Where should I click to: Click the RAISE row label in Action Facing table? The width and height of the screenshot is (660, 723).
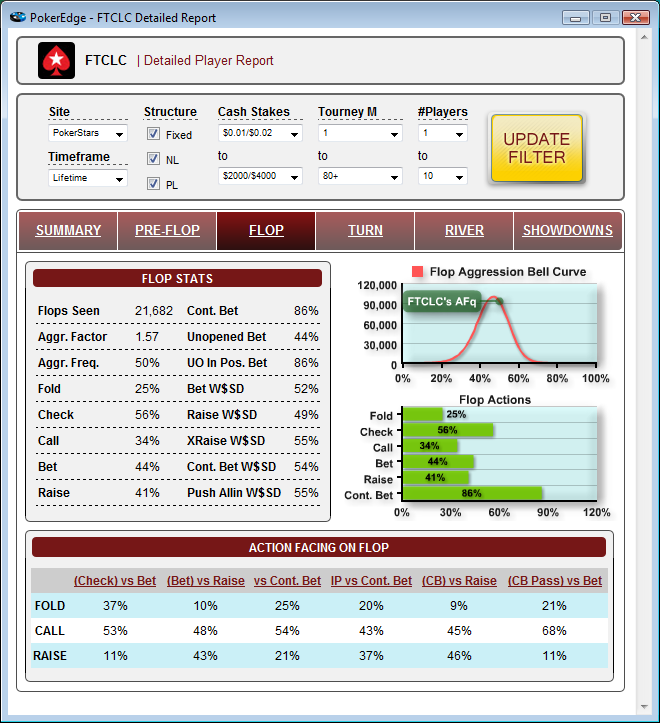pos(50,656)
